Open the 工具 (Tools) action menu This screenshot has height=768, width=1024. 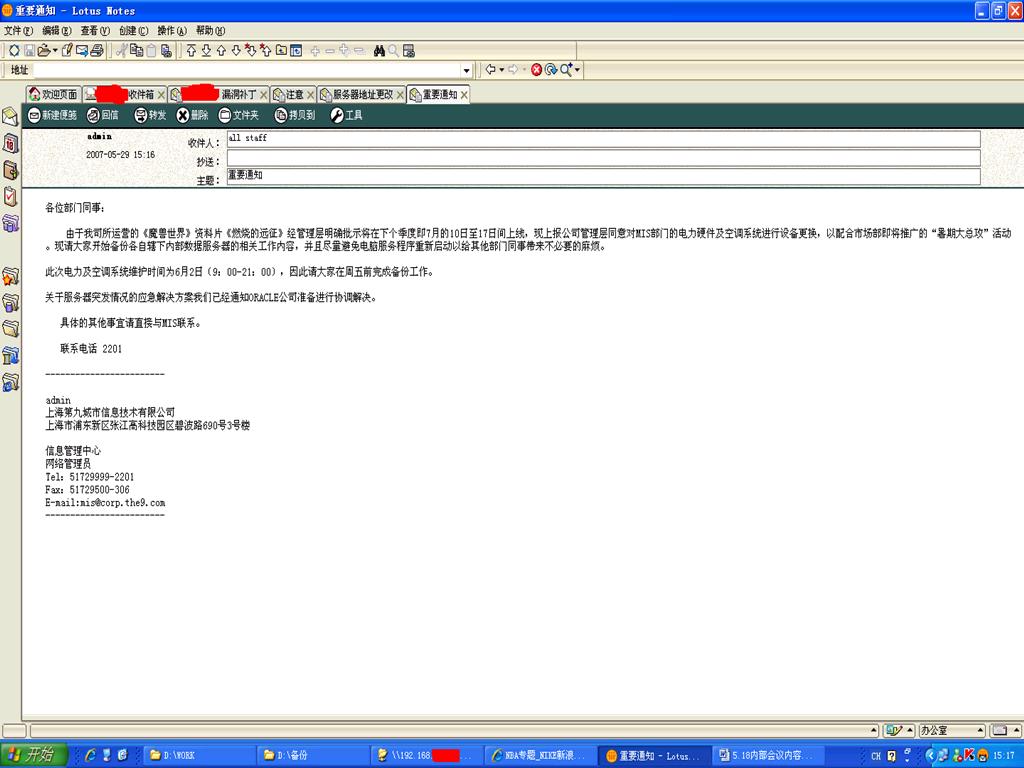click(x=346, y=115)
